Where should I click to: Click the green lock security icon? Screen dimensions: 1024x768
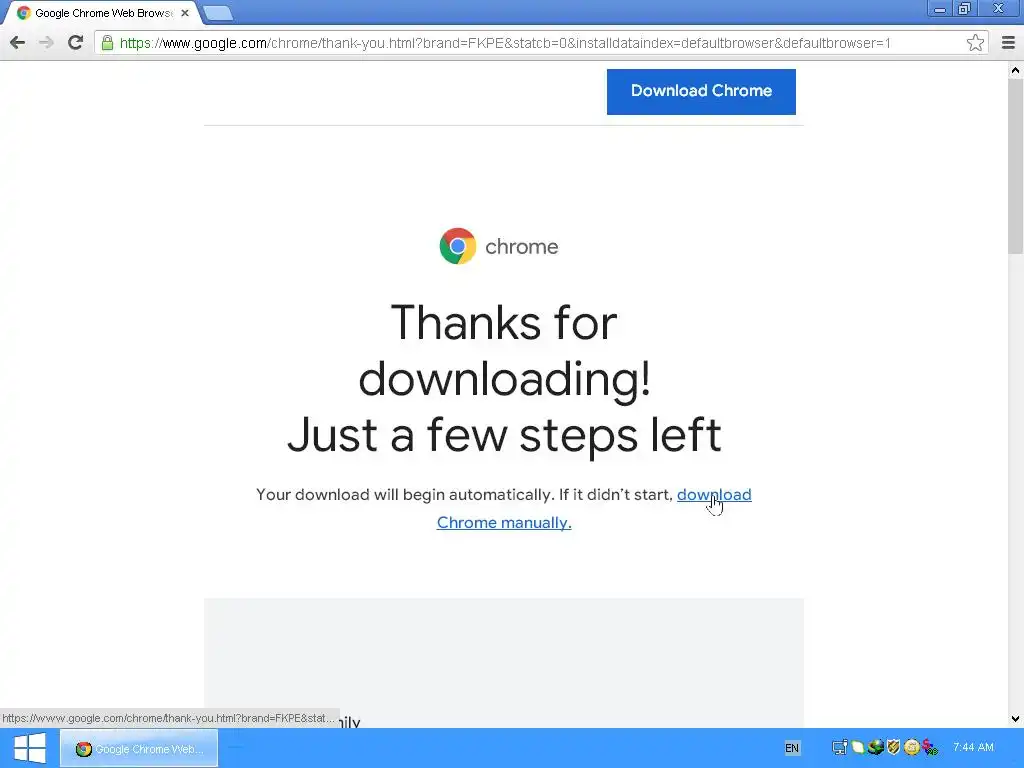[107, 42]
